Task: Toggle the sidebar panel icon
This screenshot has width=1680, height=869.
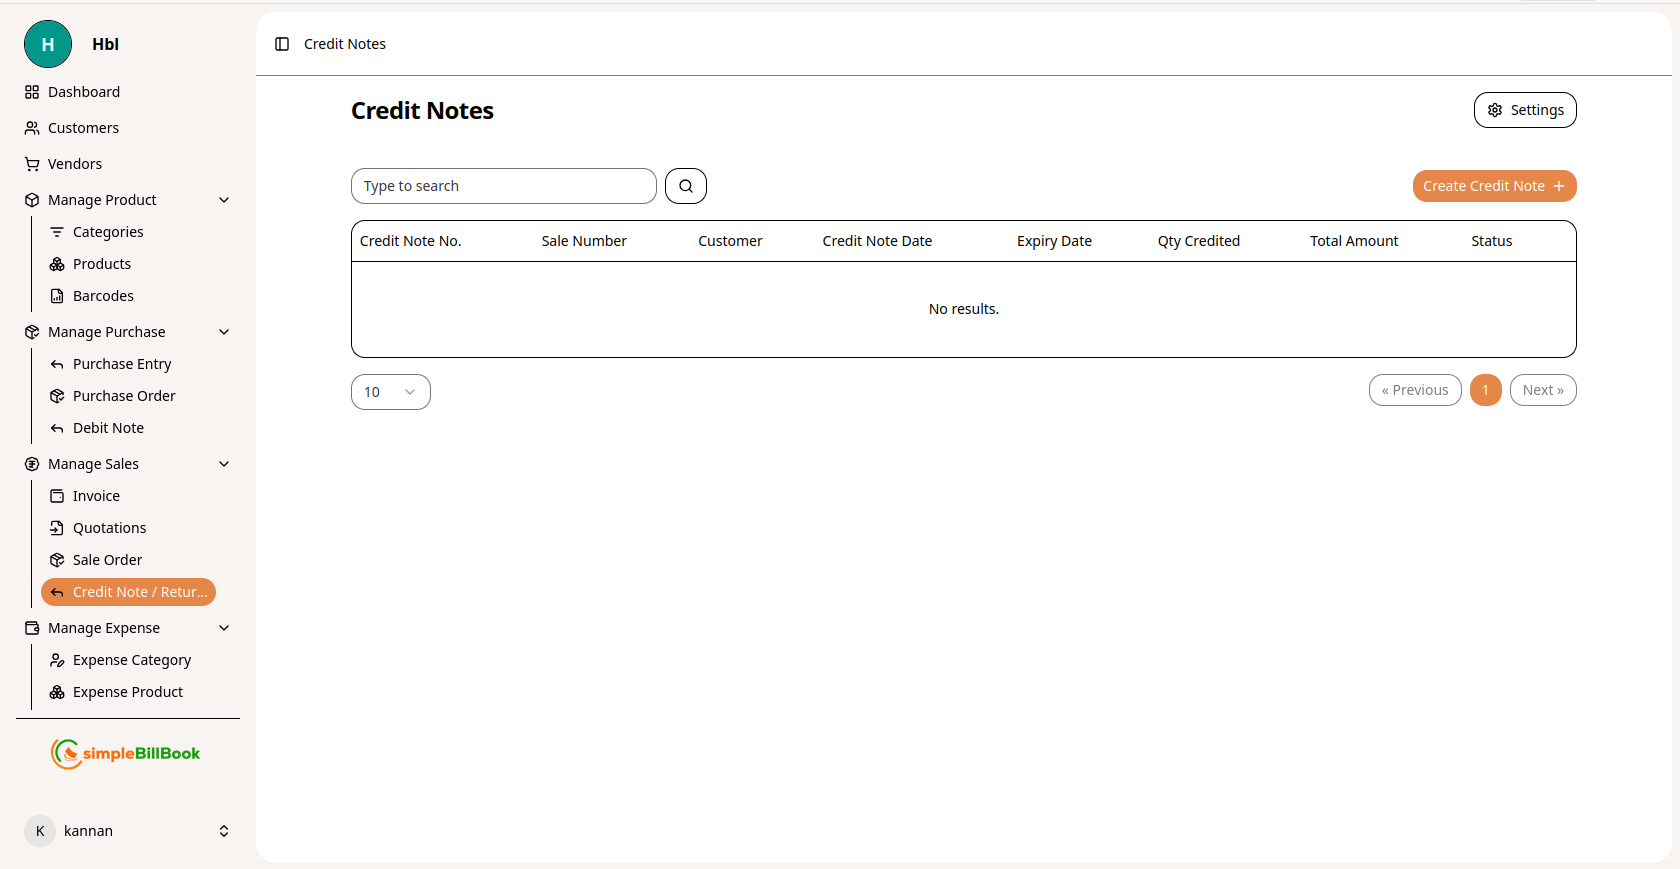Action: tap(282, 44)
